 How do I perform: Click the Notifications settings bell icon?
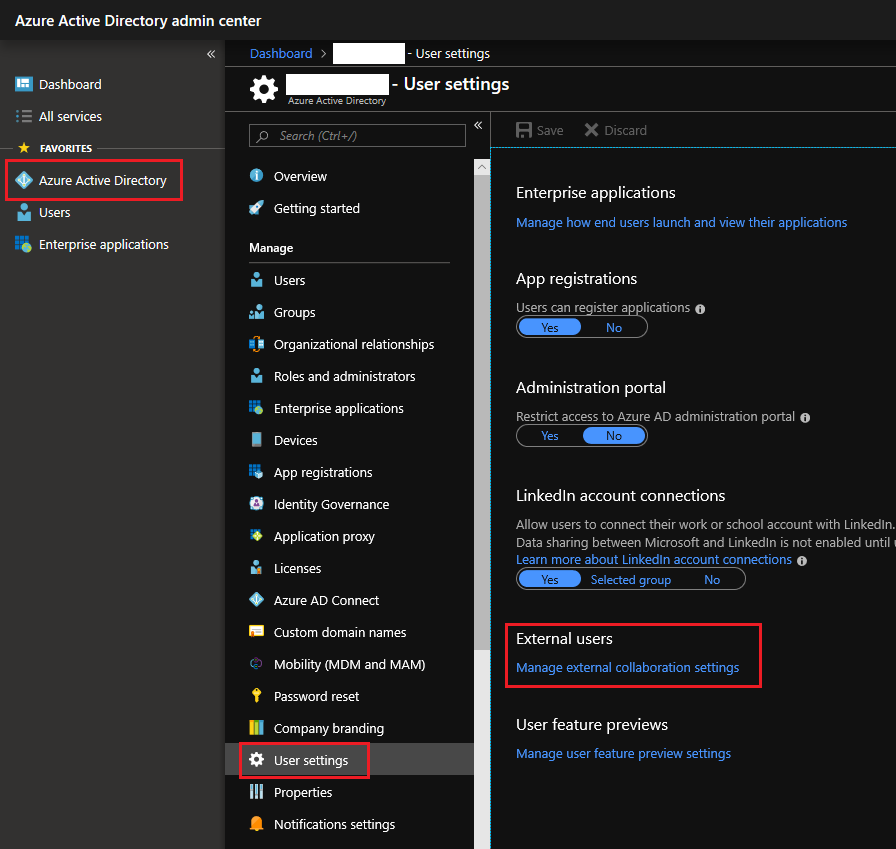click(x=257, y=823)
